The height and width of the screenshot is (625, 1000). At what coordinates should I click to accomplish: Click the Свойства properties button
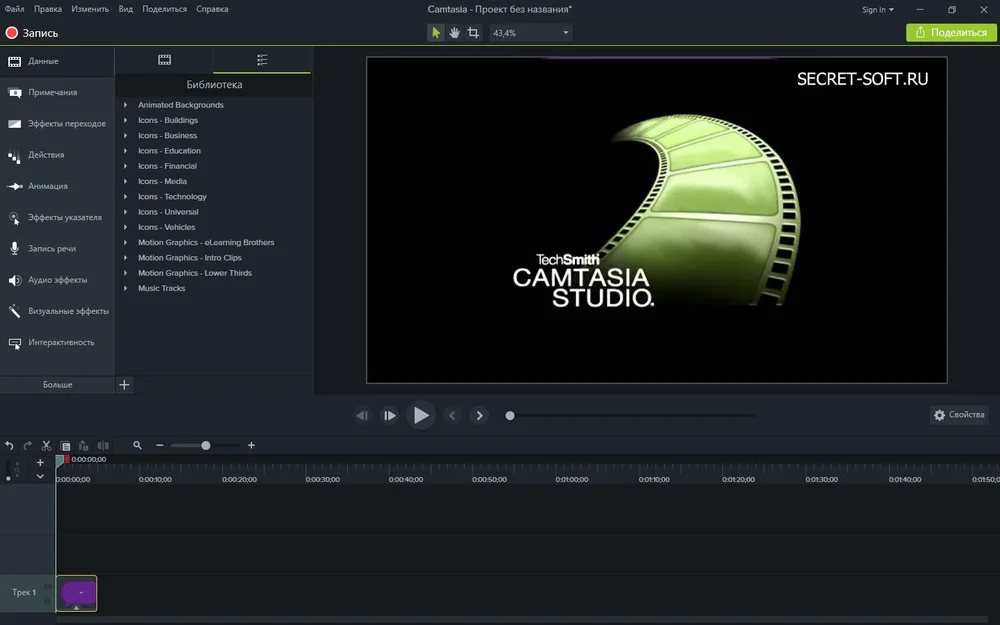(959, 415)
